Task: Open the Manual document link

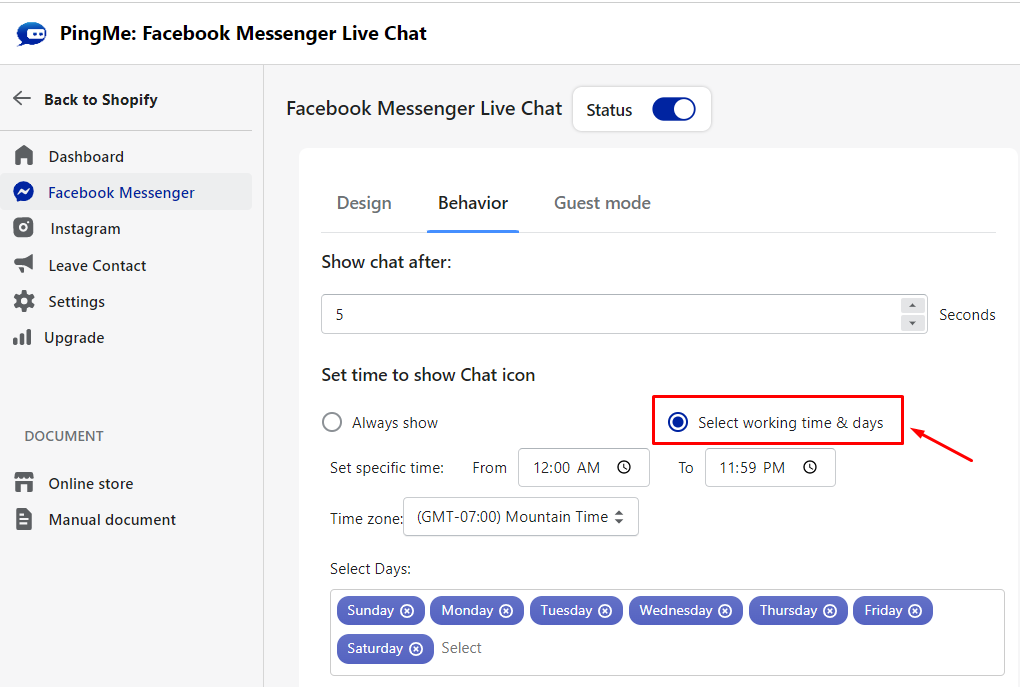Action: [112, 520]
